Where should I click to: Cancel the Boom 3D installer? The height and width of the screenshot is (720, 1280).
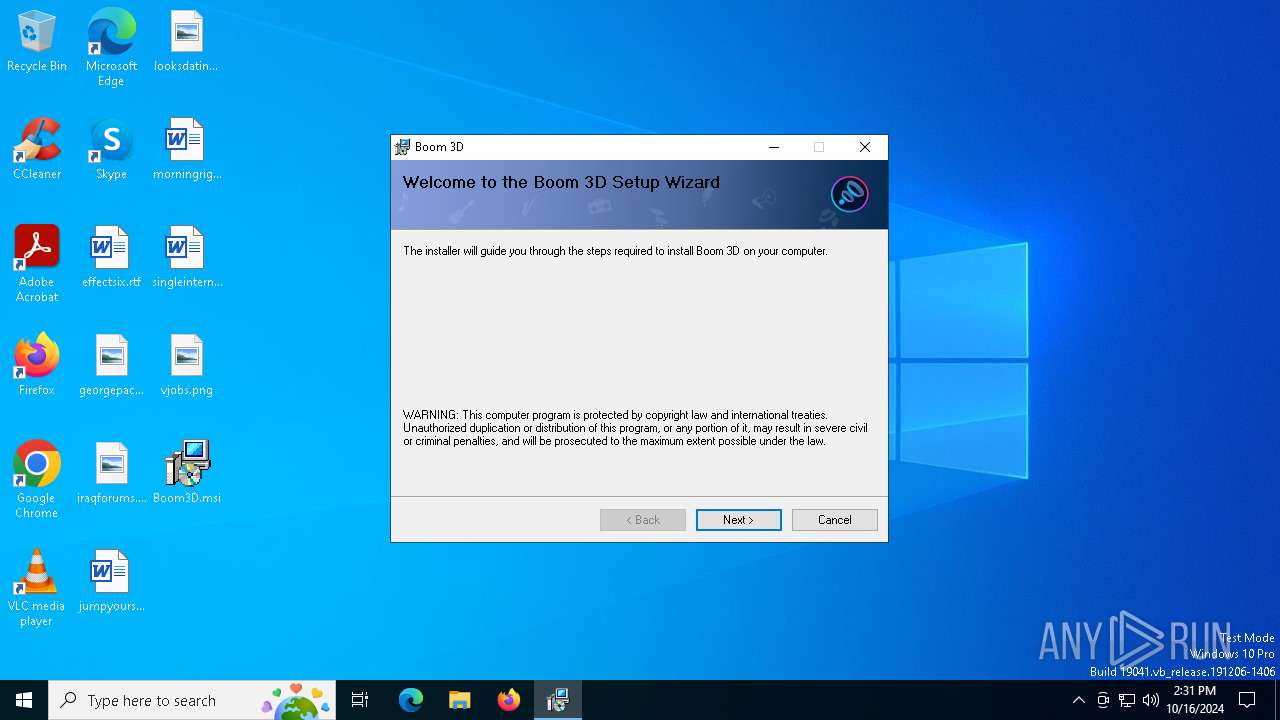pos(835,520)
